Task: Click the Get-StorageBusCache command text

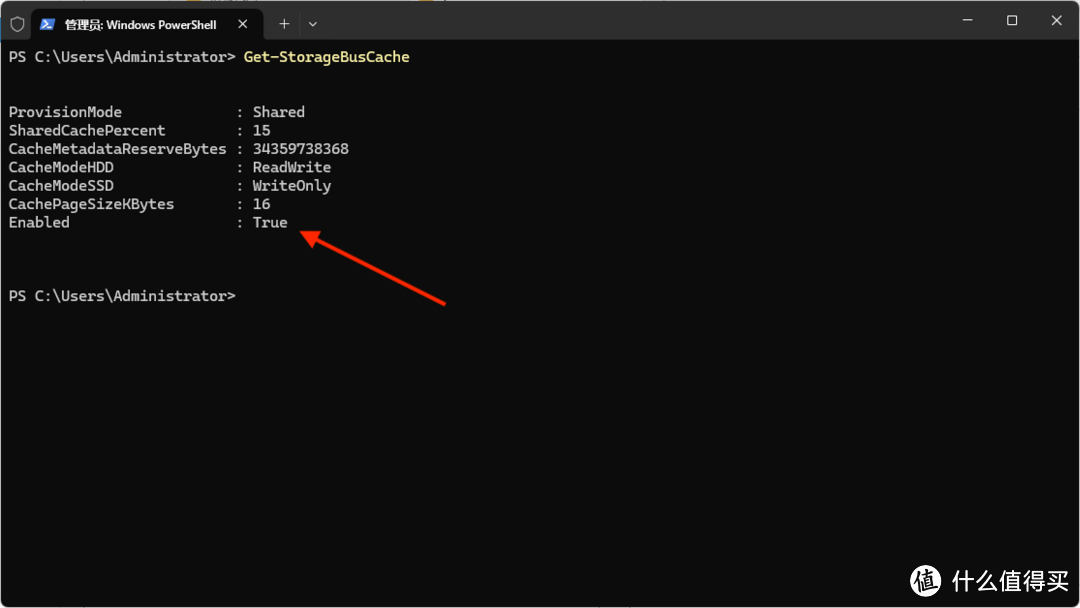Action: [x=326, y=57]
